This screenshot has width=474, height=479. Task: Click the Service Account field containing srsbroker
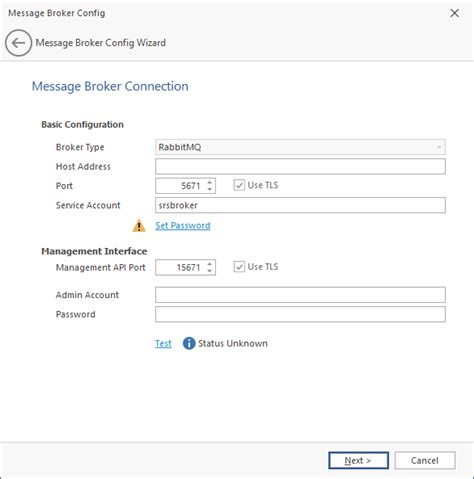(300, 205)
